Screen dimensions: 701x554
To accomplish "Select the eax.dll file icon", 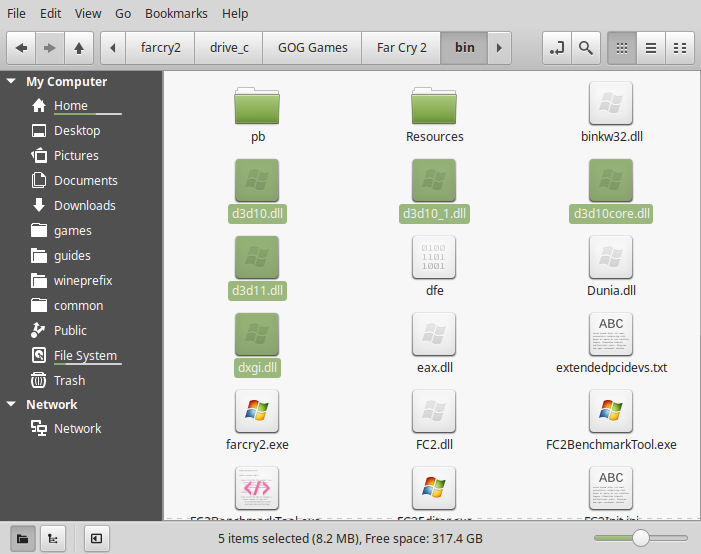I will [x=434, y=334].
